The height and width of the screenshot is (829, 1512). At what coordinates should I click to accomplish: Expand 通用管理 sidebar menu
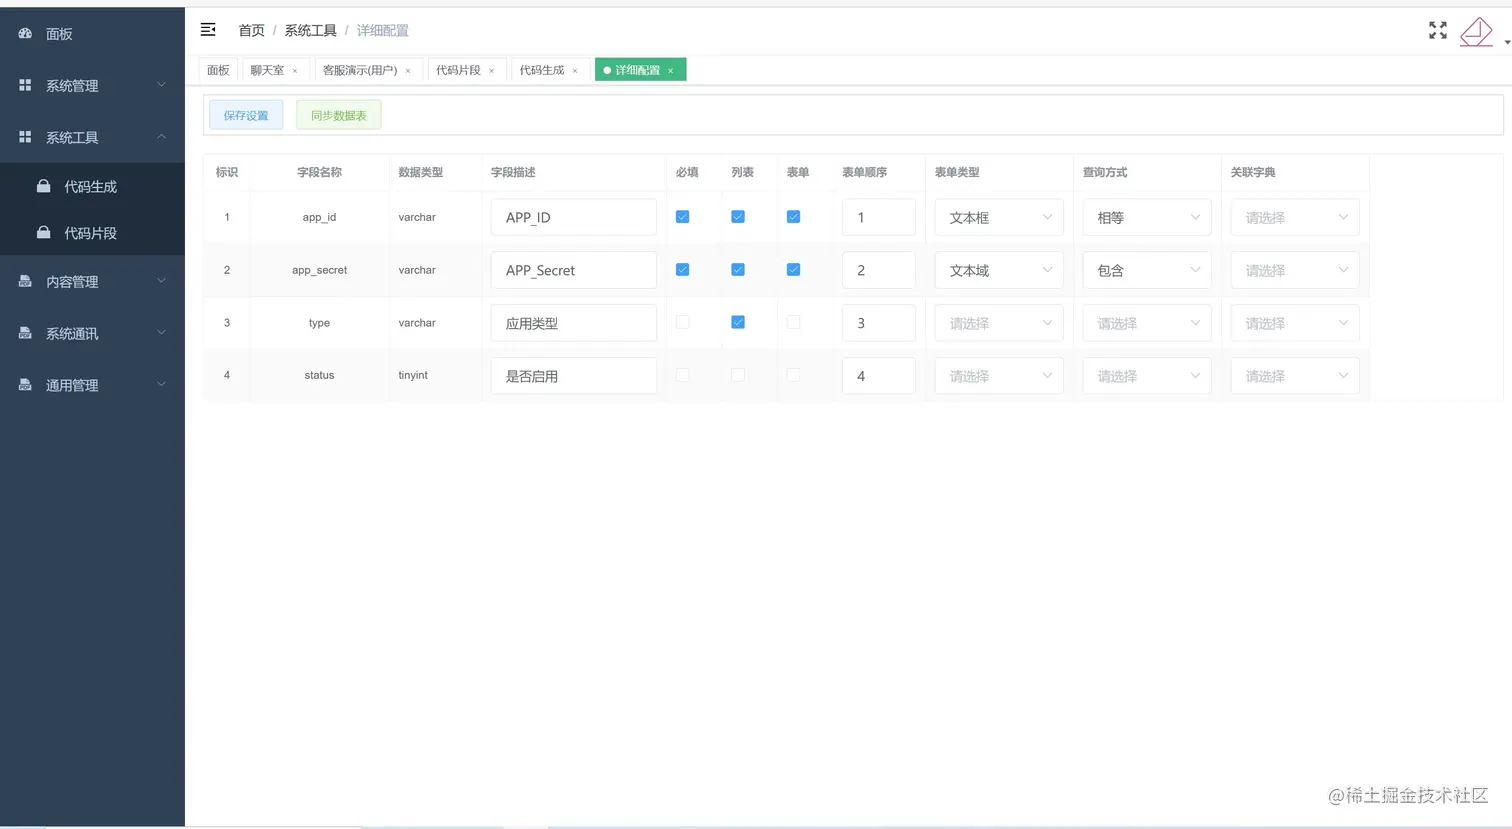92,385
